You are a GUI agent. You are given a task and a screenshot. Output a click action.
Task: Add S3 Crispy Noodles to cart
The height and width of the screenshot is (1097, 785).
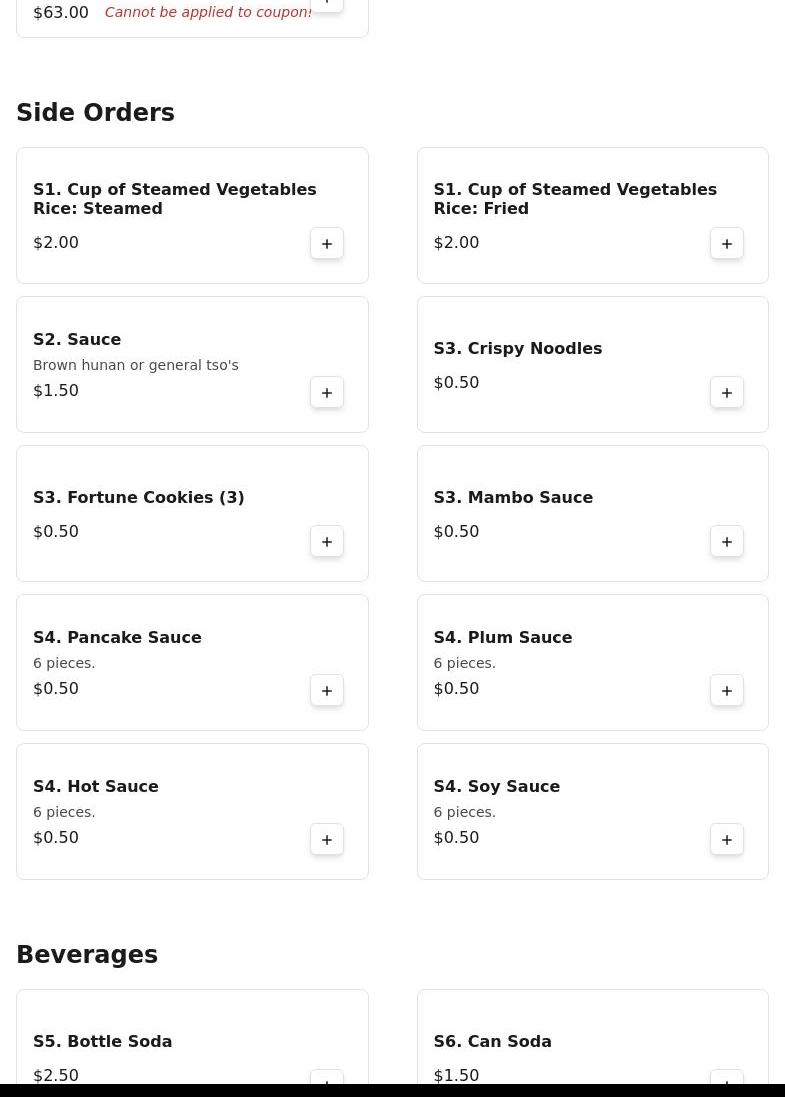tap(727, 392)
